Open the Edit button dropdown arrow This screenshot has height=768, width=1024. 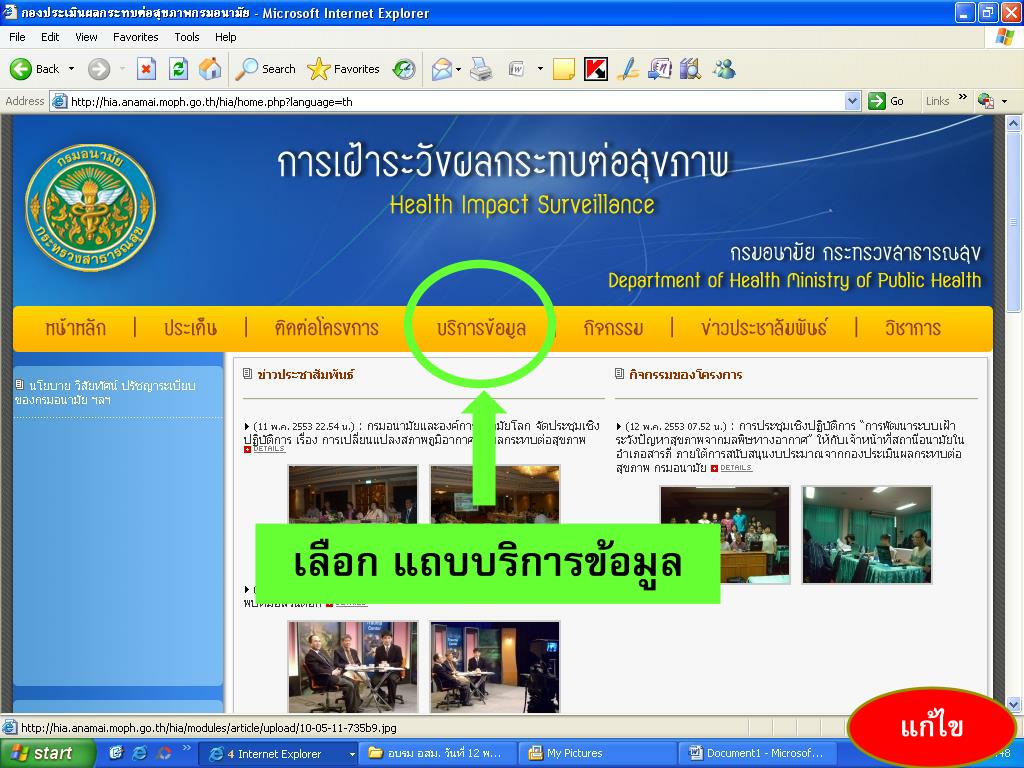(x=540, y=69)
